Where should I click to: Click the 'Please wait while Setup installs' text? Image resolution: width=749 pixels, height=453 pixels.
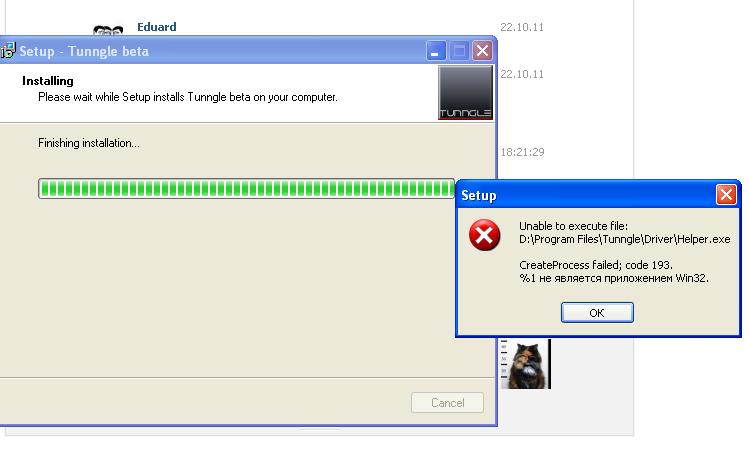tap(188, 97)
